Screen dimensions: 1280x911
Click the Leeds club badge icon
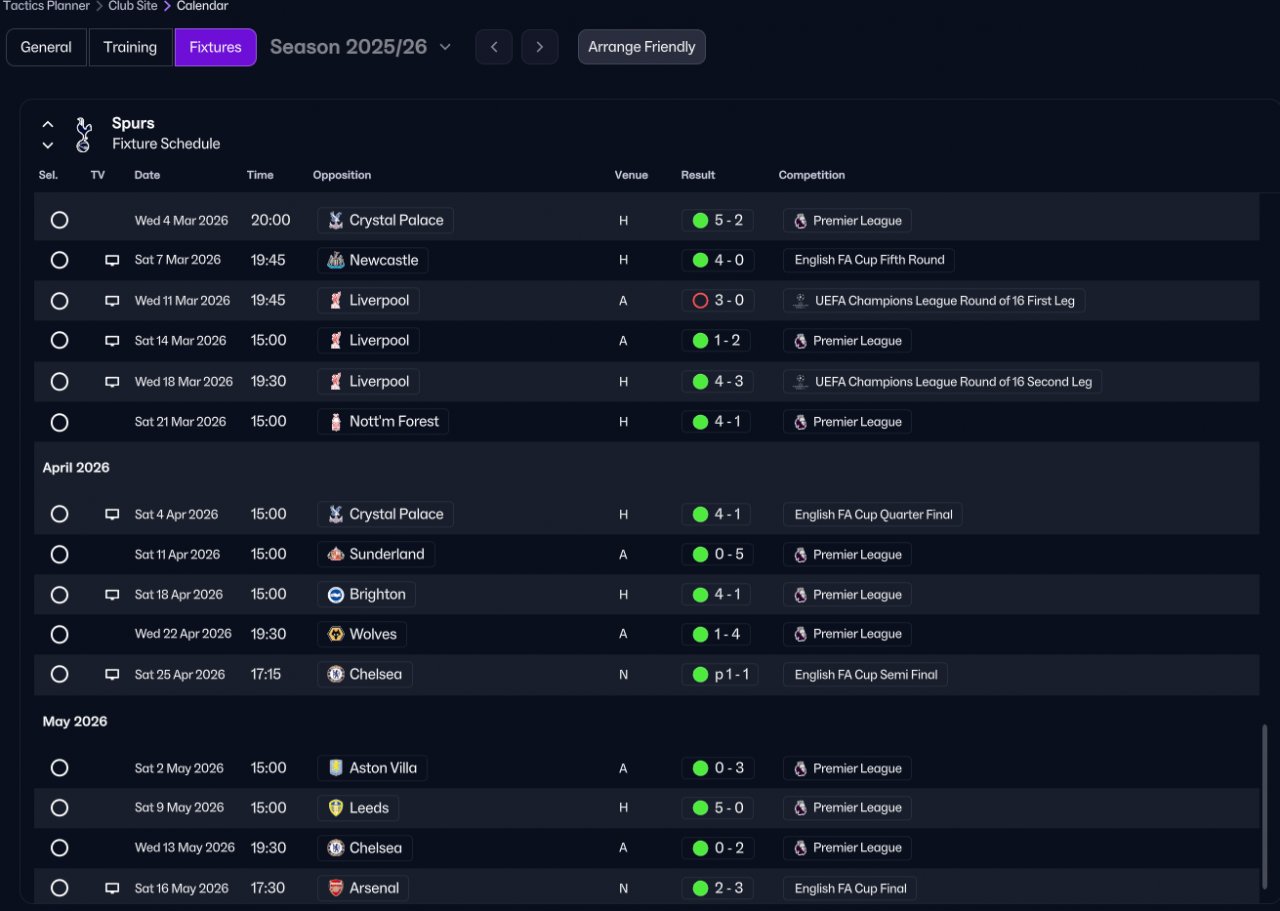[336, 808]
